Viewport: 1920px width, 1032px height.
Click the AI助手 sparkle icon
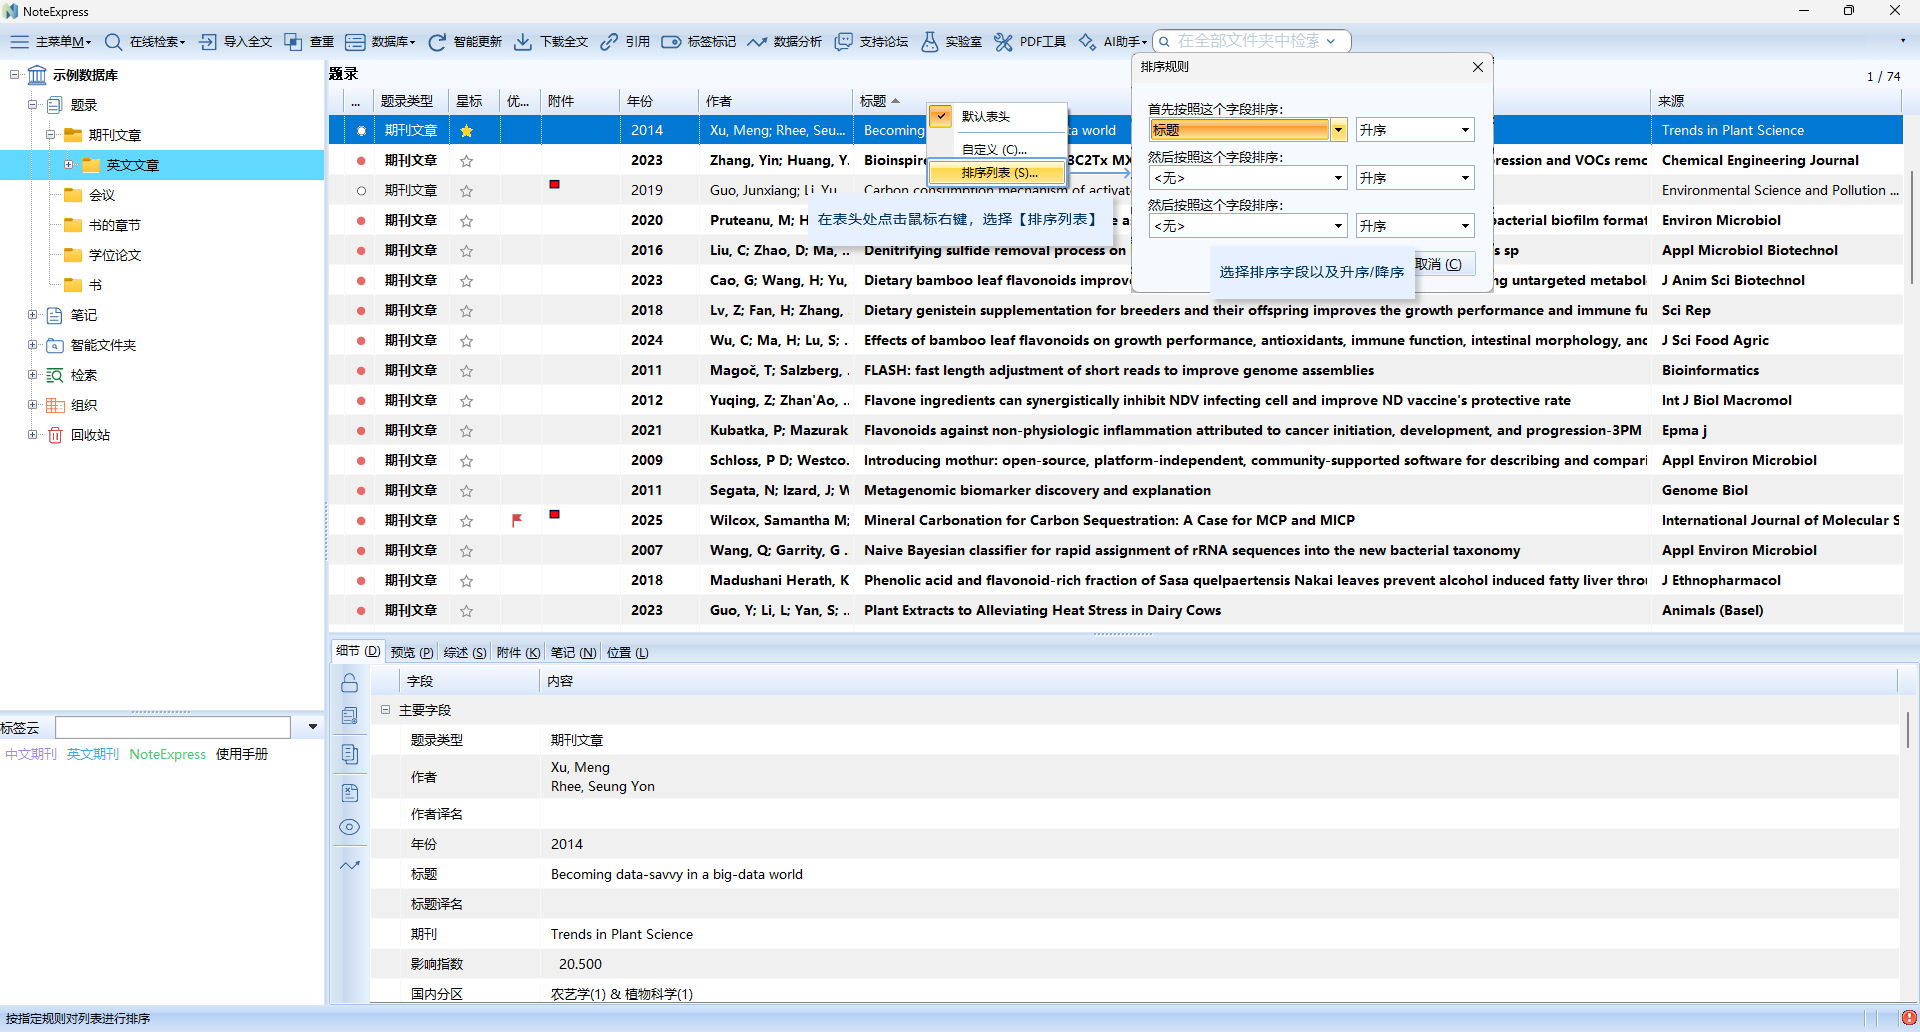point(1087,41)
